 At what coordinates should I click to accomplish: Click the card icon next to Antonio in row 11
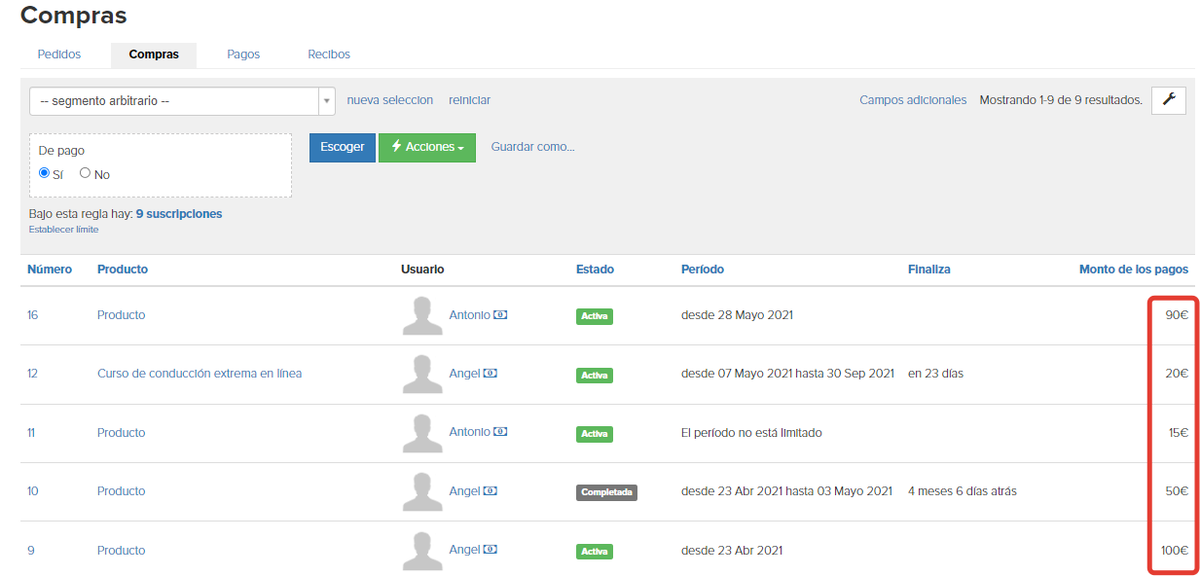(501, 432)
